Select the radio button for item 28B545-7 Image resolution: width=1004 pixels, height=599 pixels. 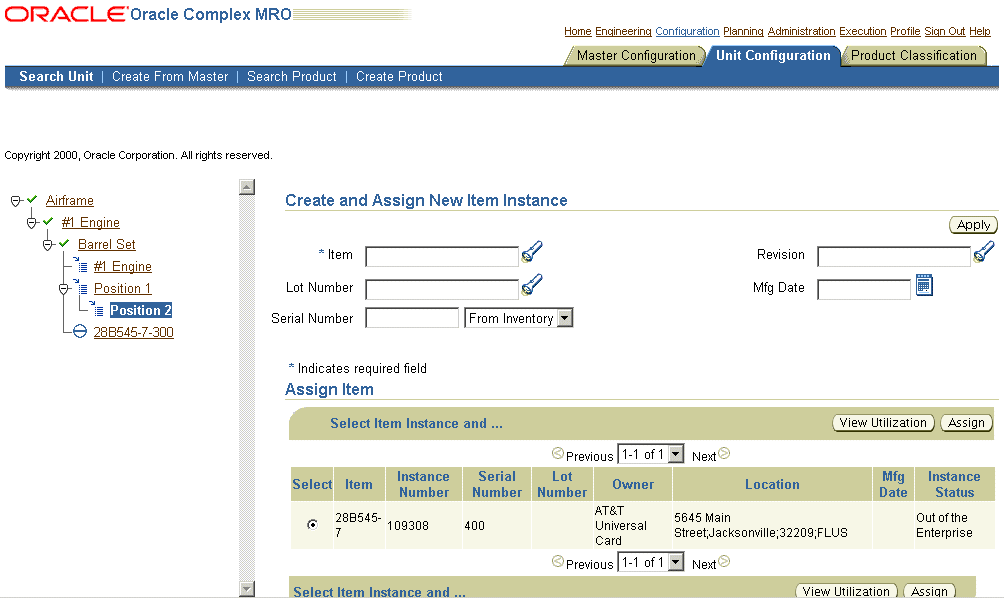312,525
